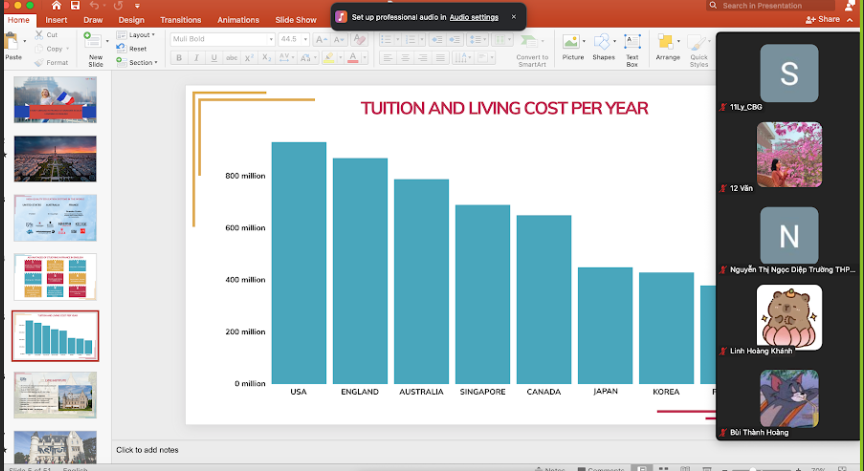864x471 pixels.
Task: Click the Share button
Action: 824,20
